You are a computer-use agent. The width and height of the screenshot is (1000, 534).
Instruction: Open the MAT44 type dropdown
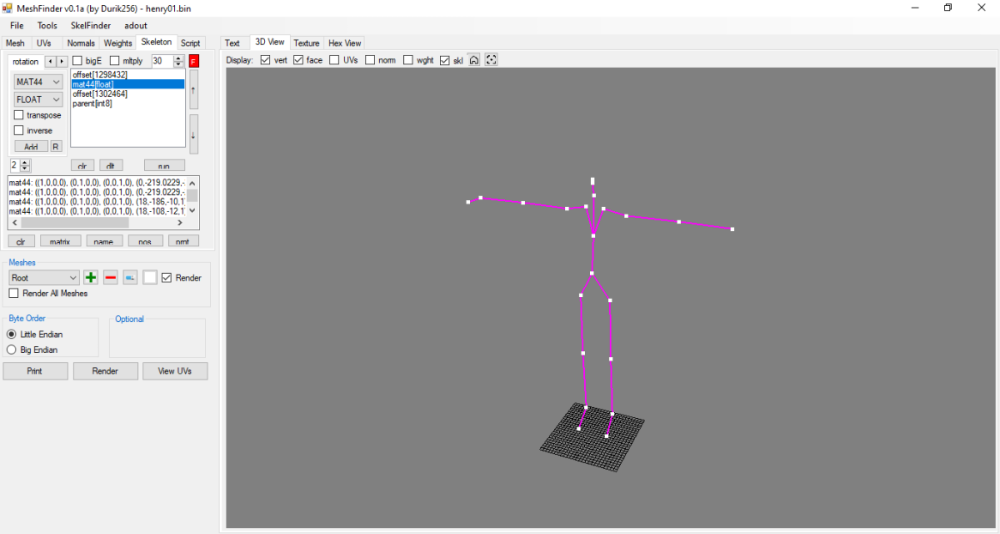[38, 82]
